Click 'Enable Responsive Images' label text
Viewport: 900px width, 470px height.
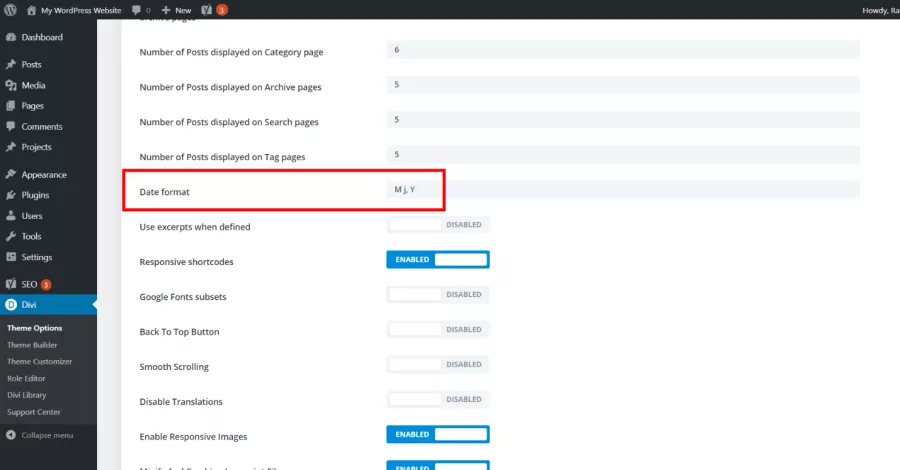pyautogui.click(x=193, y=437)
